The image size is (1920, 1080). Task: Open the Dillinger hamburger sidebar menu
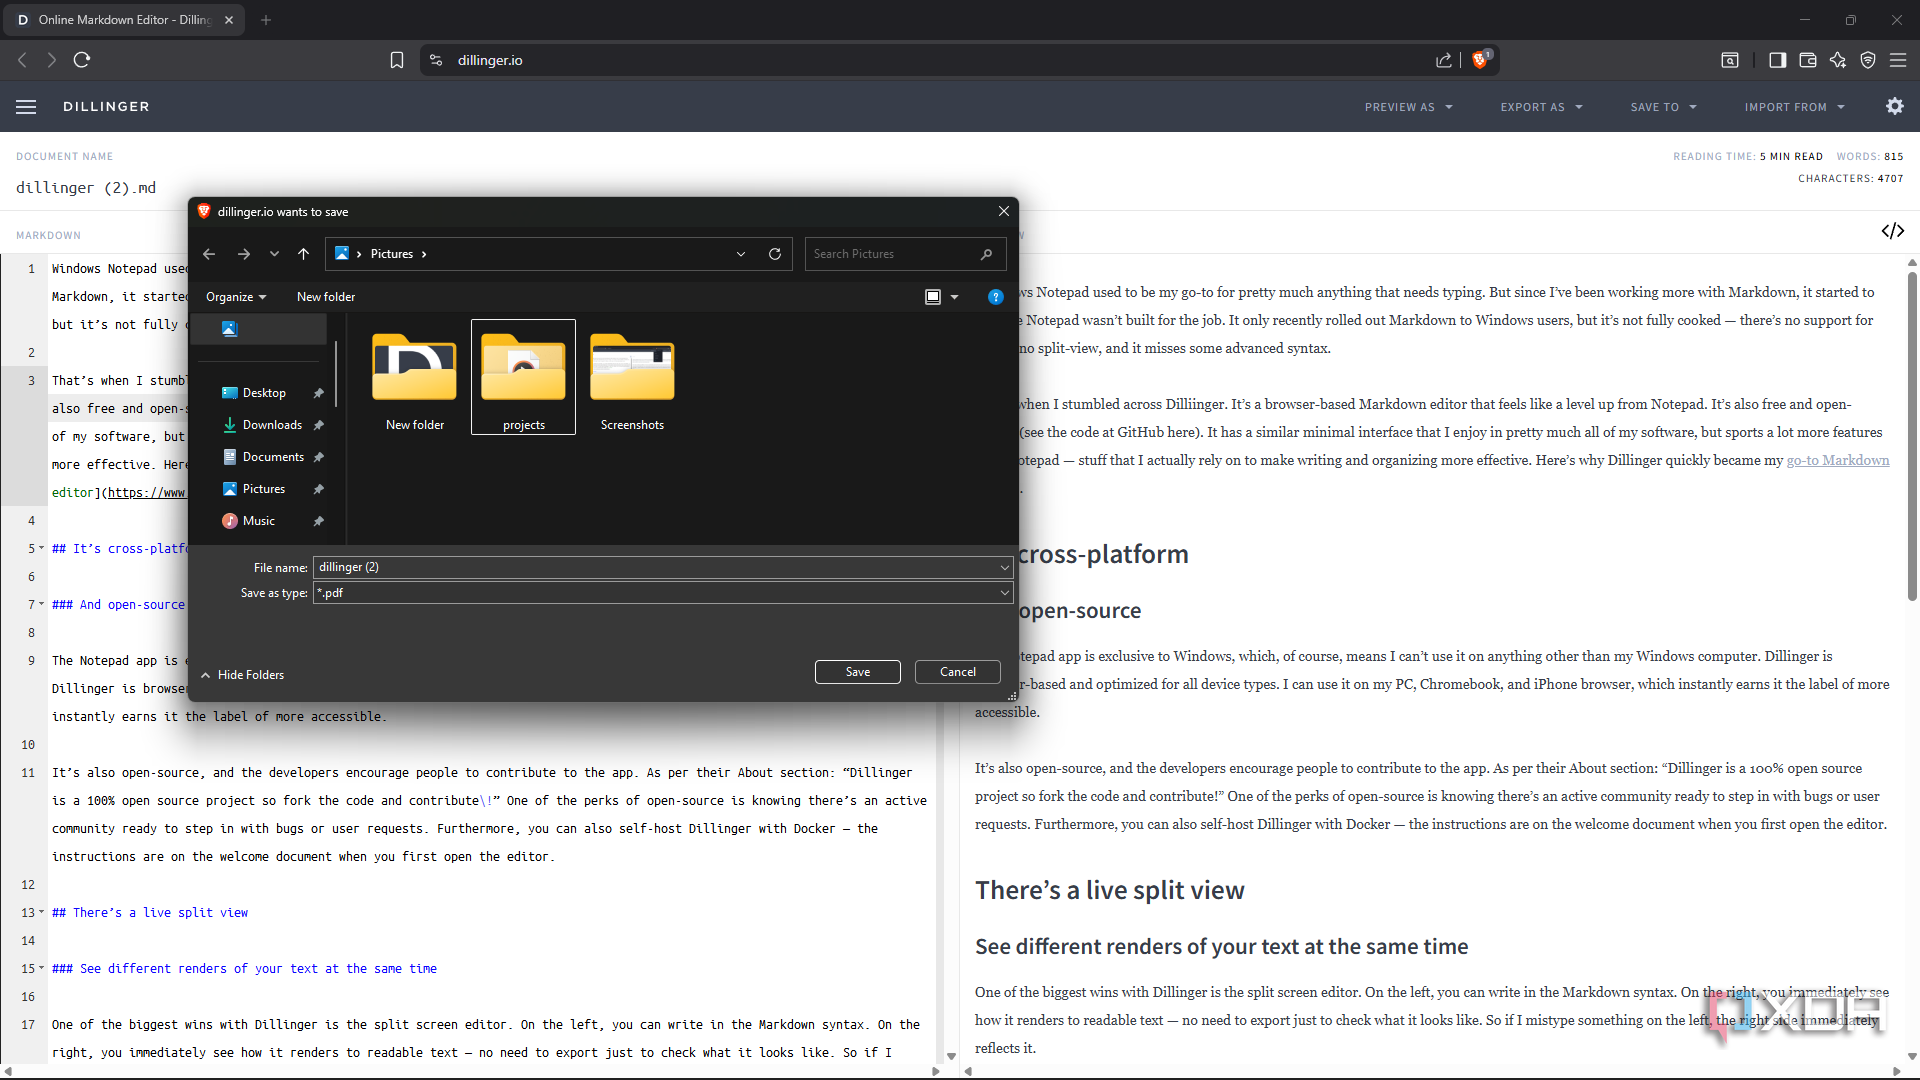coord(26,107)
